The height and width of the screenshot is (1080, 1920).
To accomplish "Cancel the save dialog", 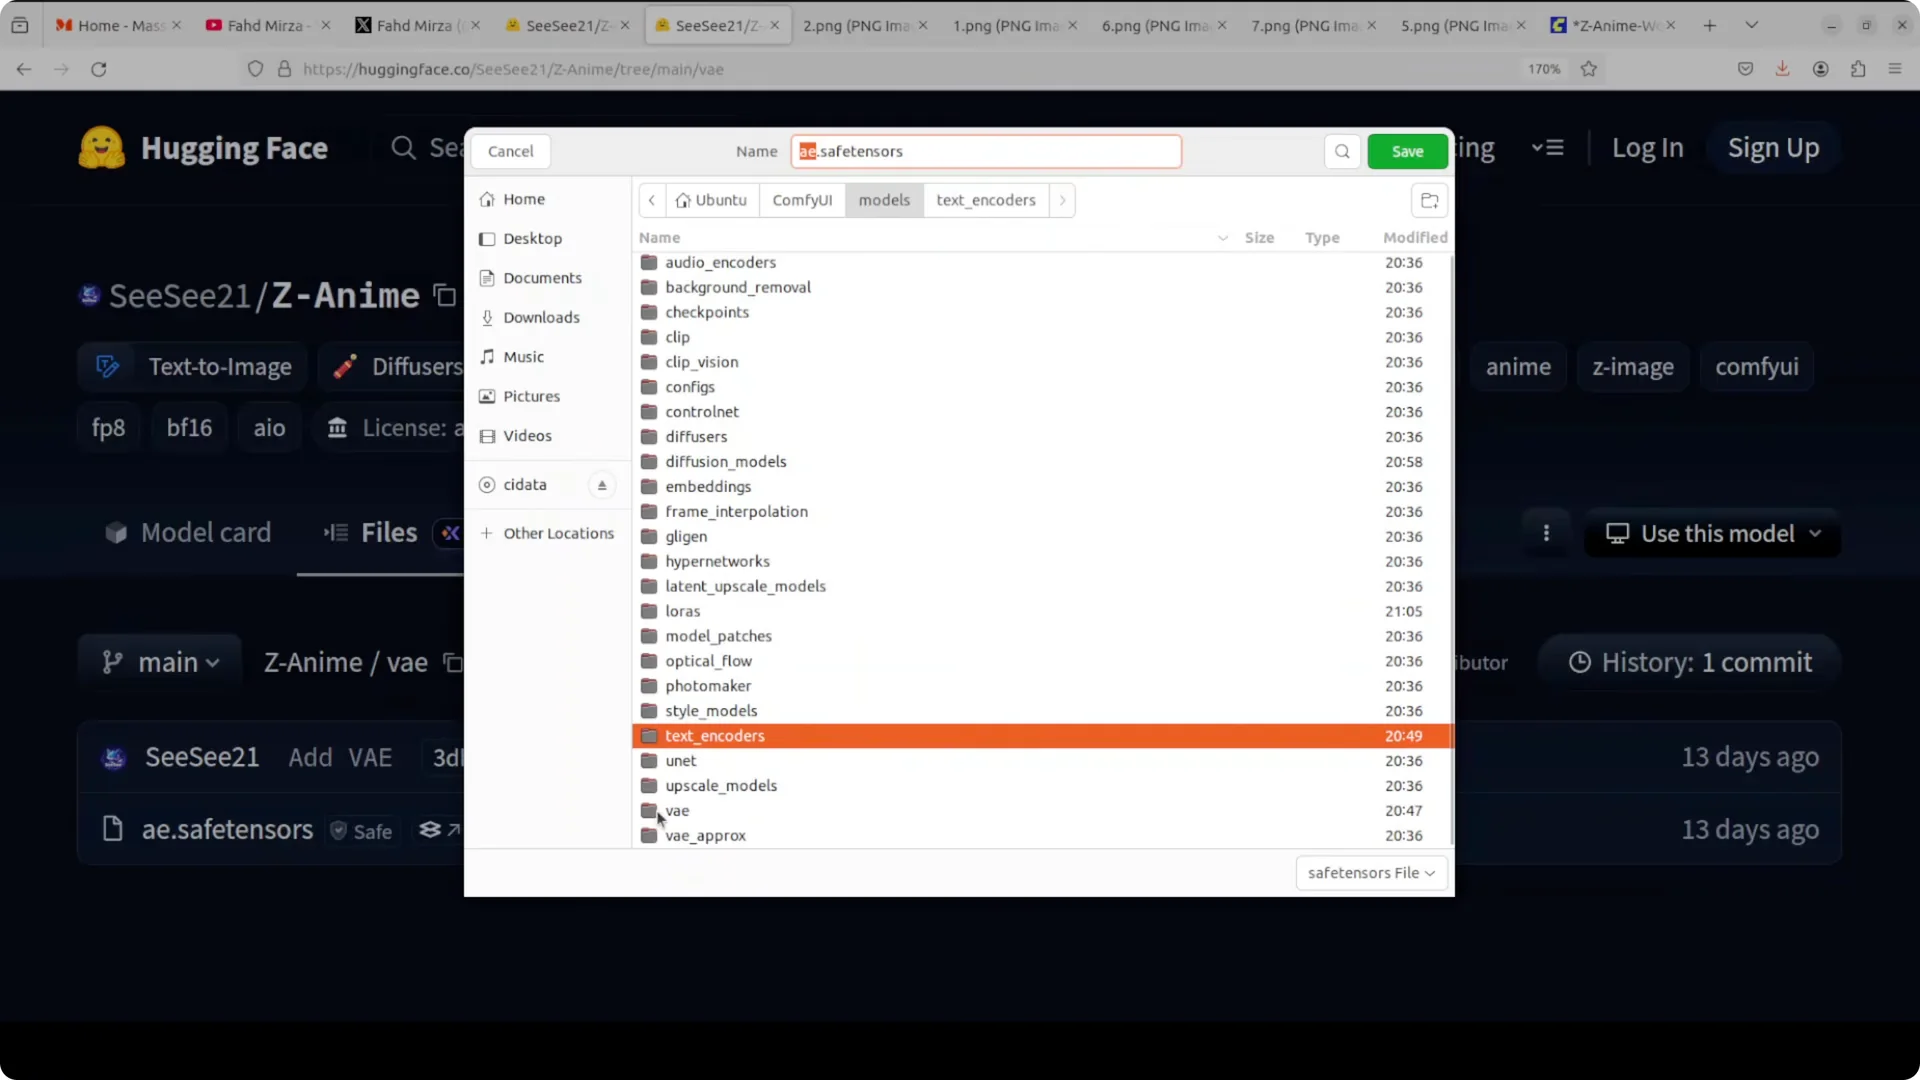I will [510, 151].
